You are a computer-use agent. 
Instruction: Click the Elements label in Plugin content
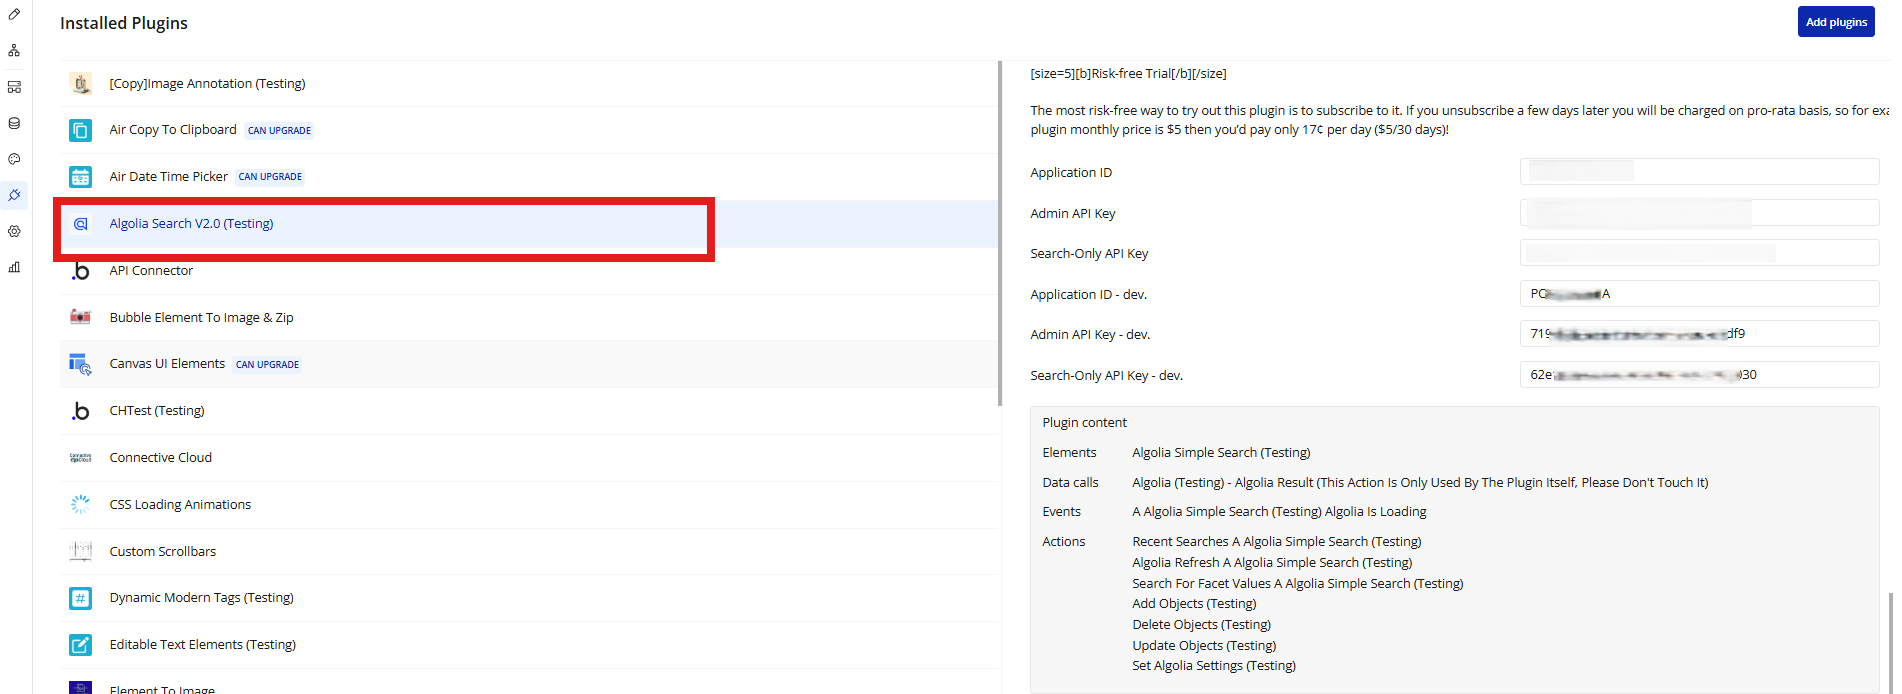pyautogui.click(x=1069, y=453)
